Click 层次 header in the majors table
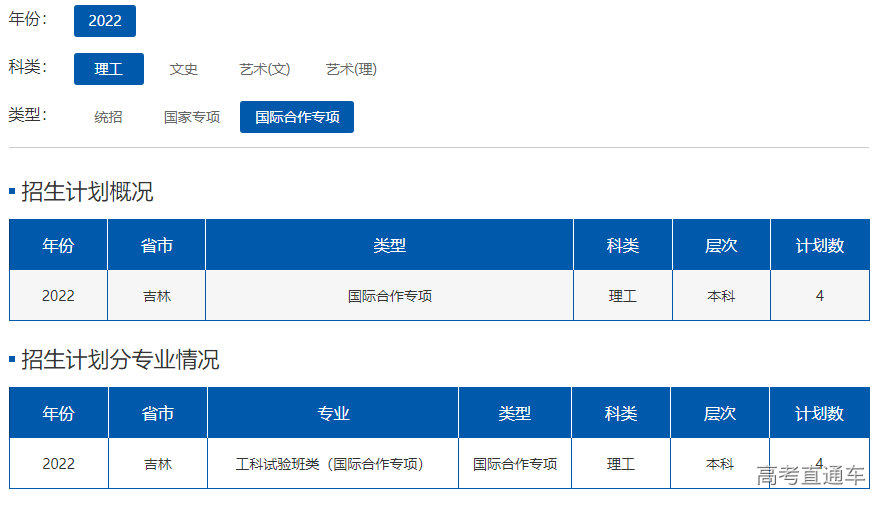Viewport: 894px width, 515px height. click(x=720, y=413)
